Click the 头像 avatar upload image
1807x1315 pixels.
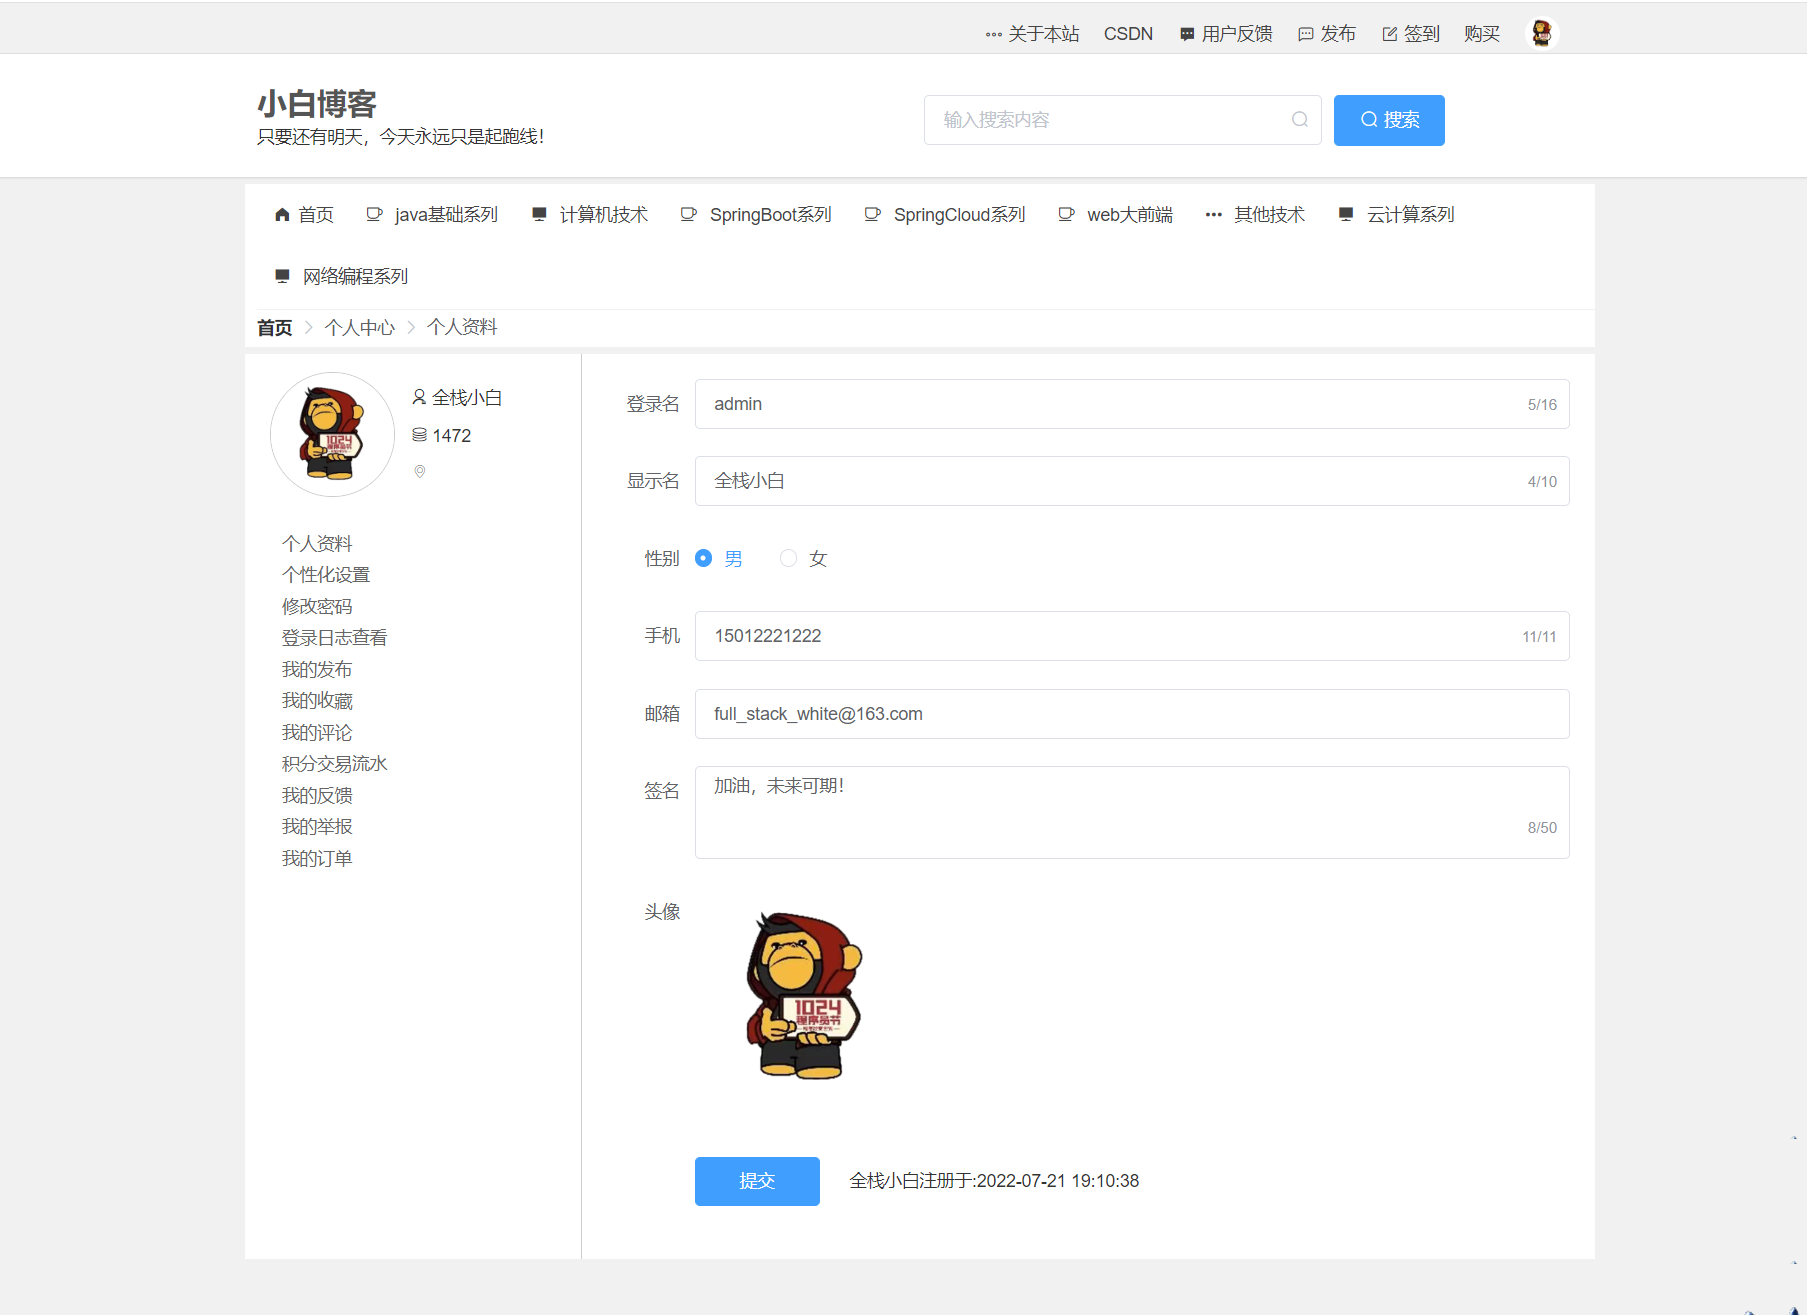point(803,995)
